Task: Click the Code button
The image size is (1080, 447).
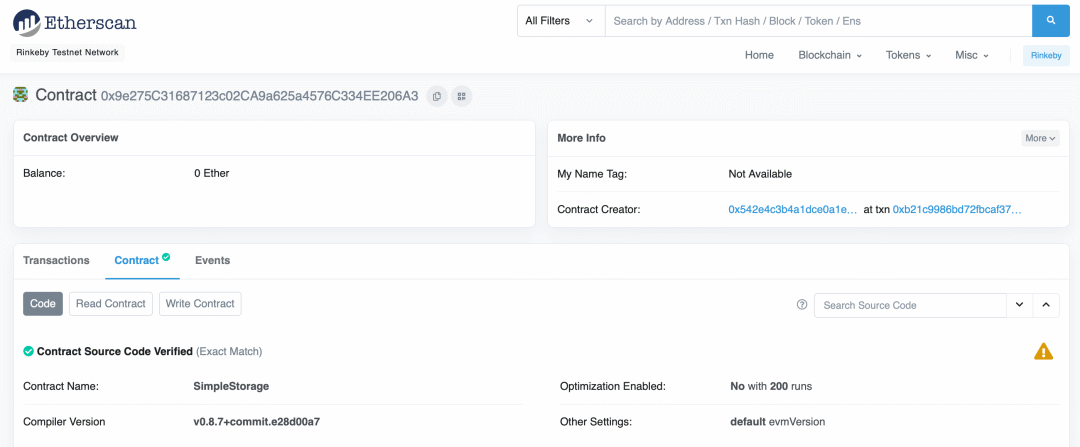Action: pyautogui.click(x=43, y=304)
